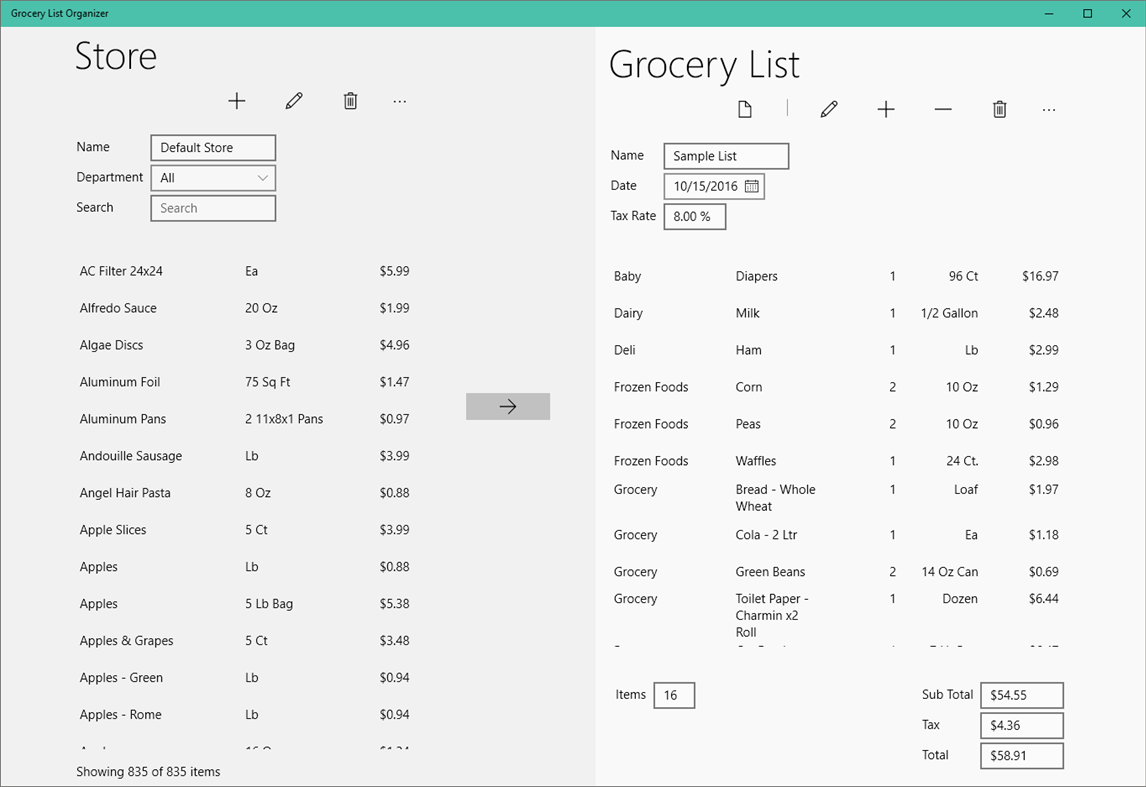Click the store Name field
This screenshot has height=787, width=1146.
coord(212,147)
